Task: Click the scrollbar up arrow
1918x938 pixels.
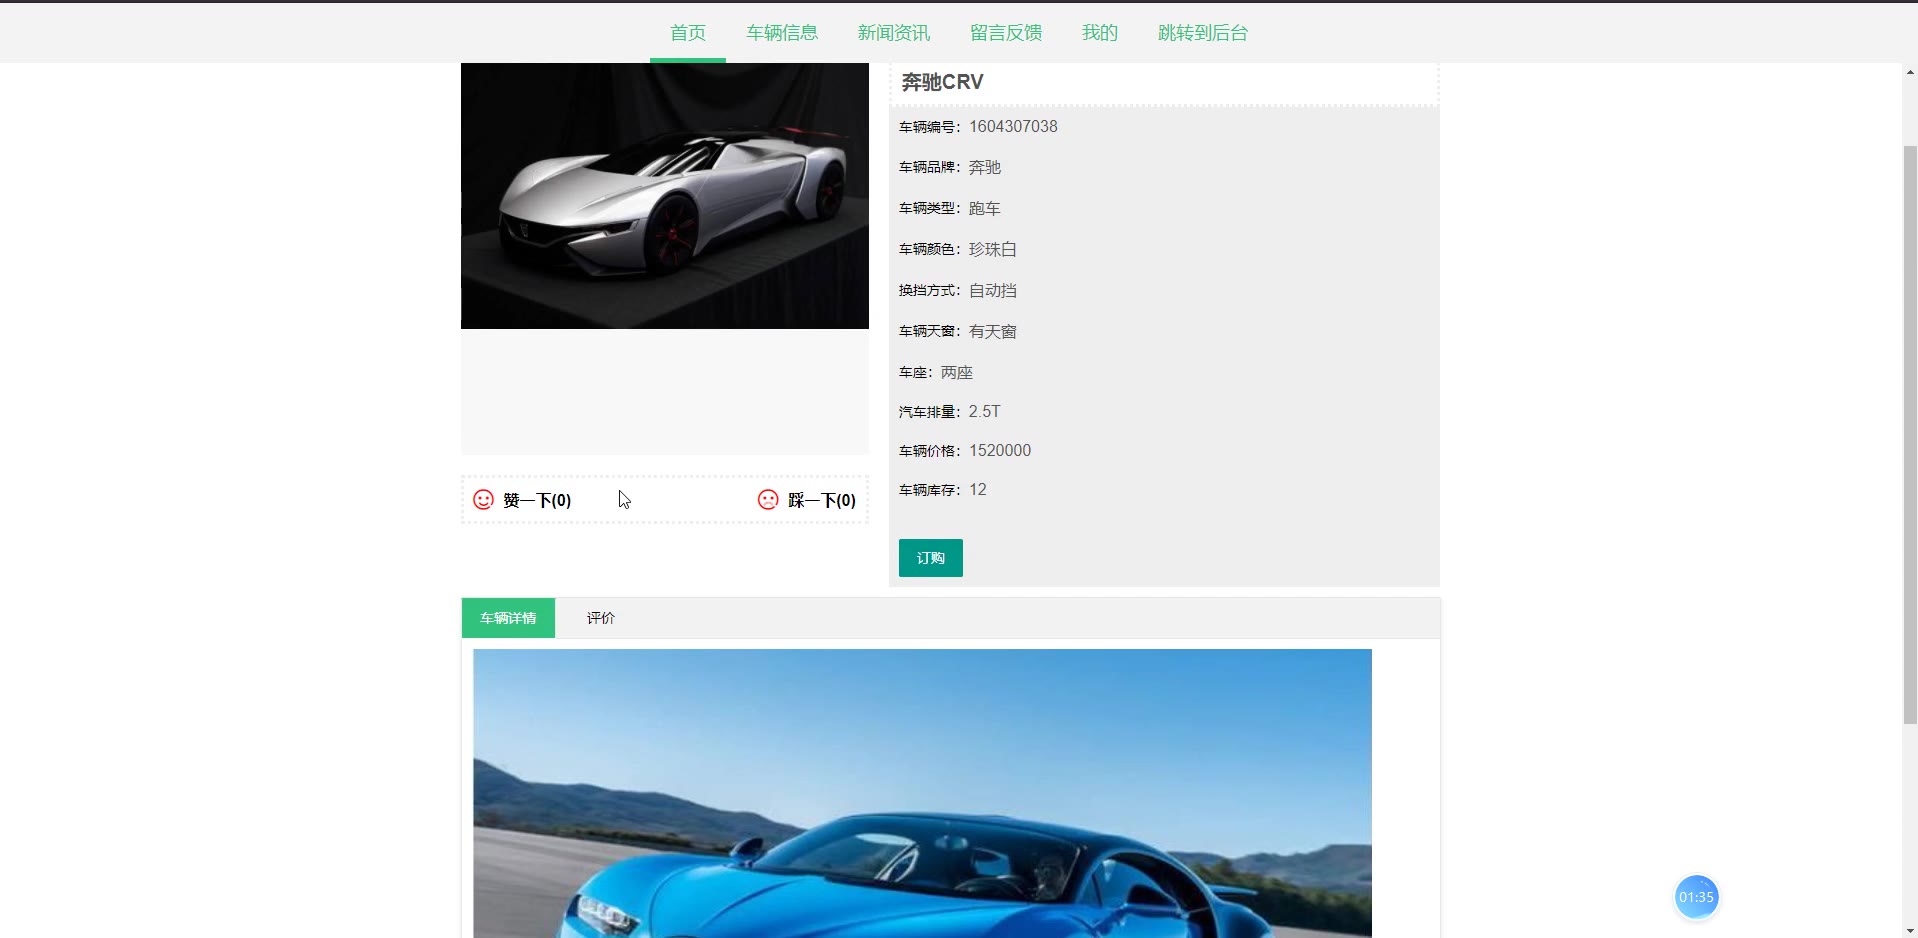Action: click(1910, 73)
